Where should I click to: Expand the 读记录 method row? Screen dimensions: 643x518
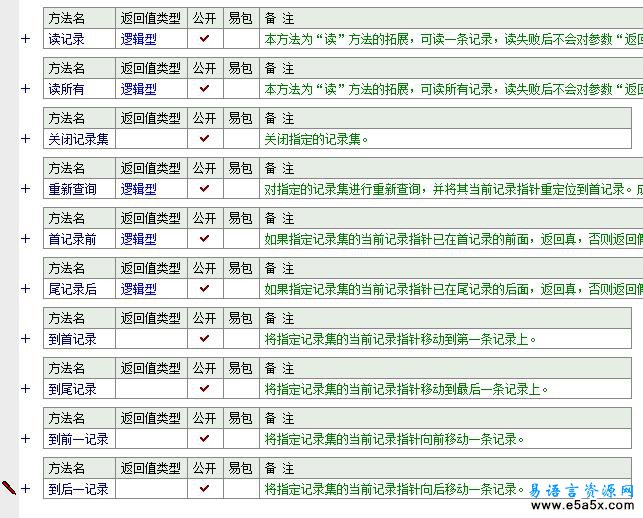coord(25,39)
